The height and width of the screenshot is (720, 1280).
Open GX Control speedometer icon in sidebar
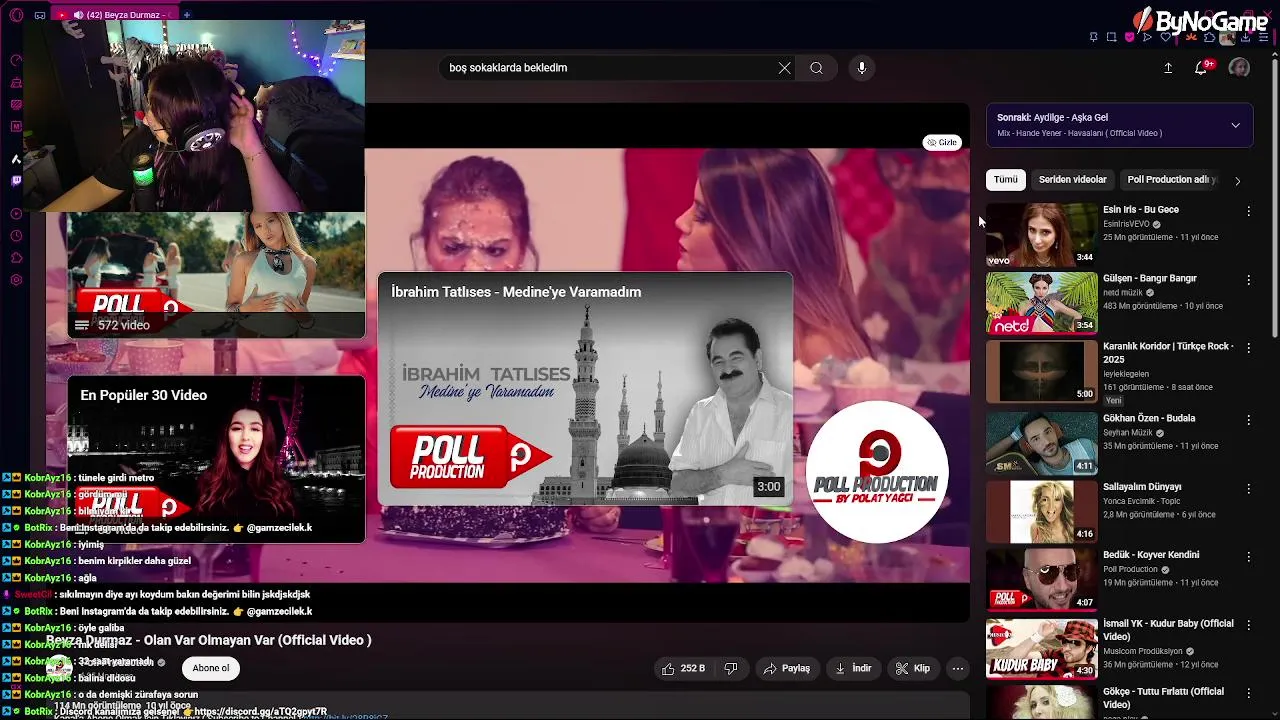16,60
